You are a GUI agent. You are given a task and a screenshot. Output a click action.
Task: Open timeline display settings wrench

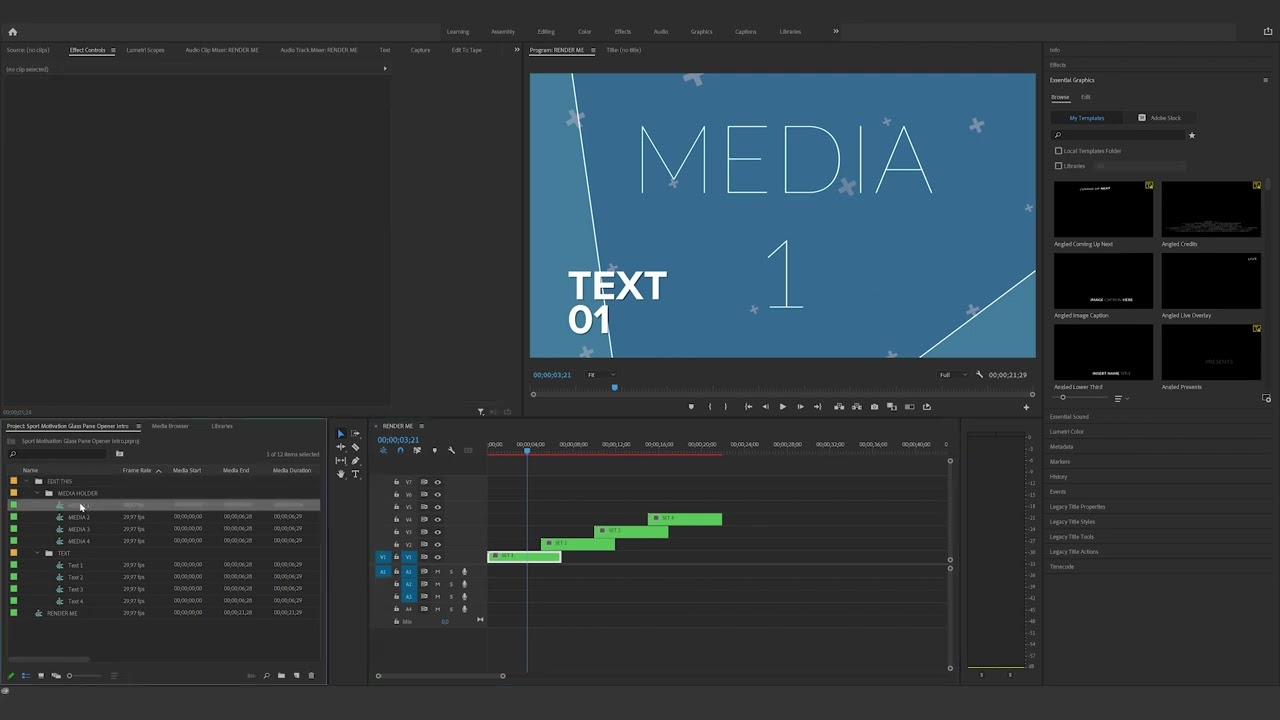451,451
